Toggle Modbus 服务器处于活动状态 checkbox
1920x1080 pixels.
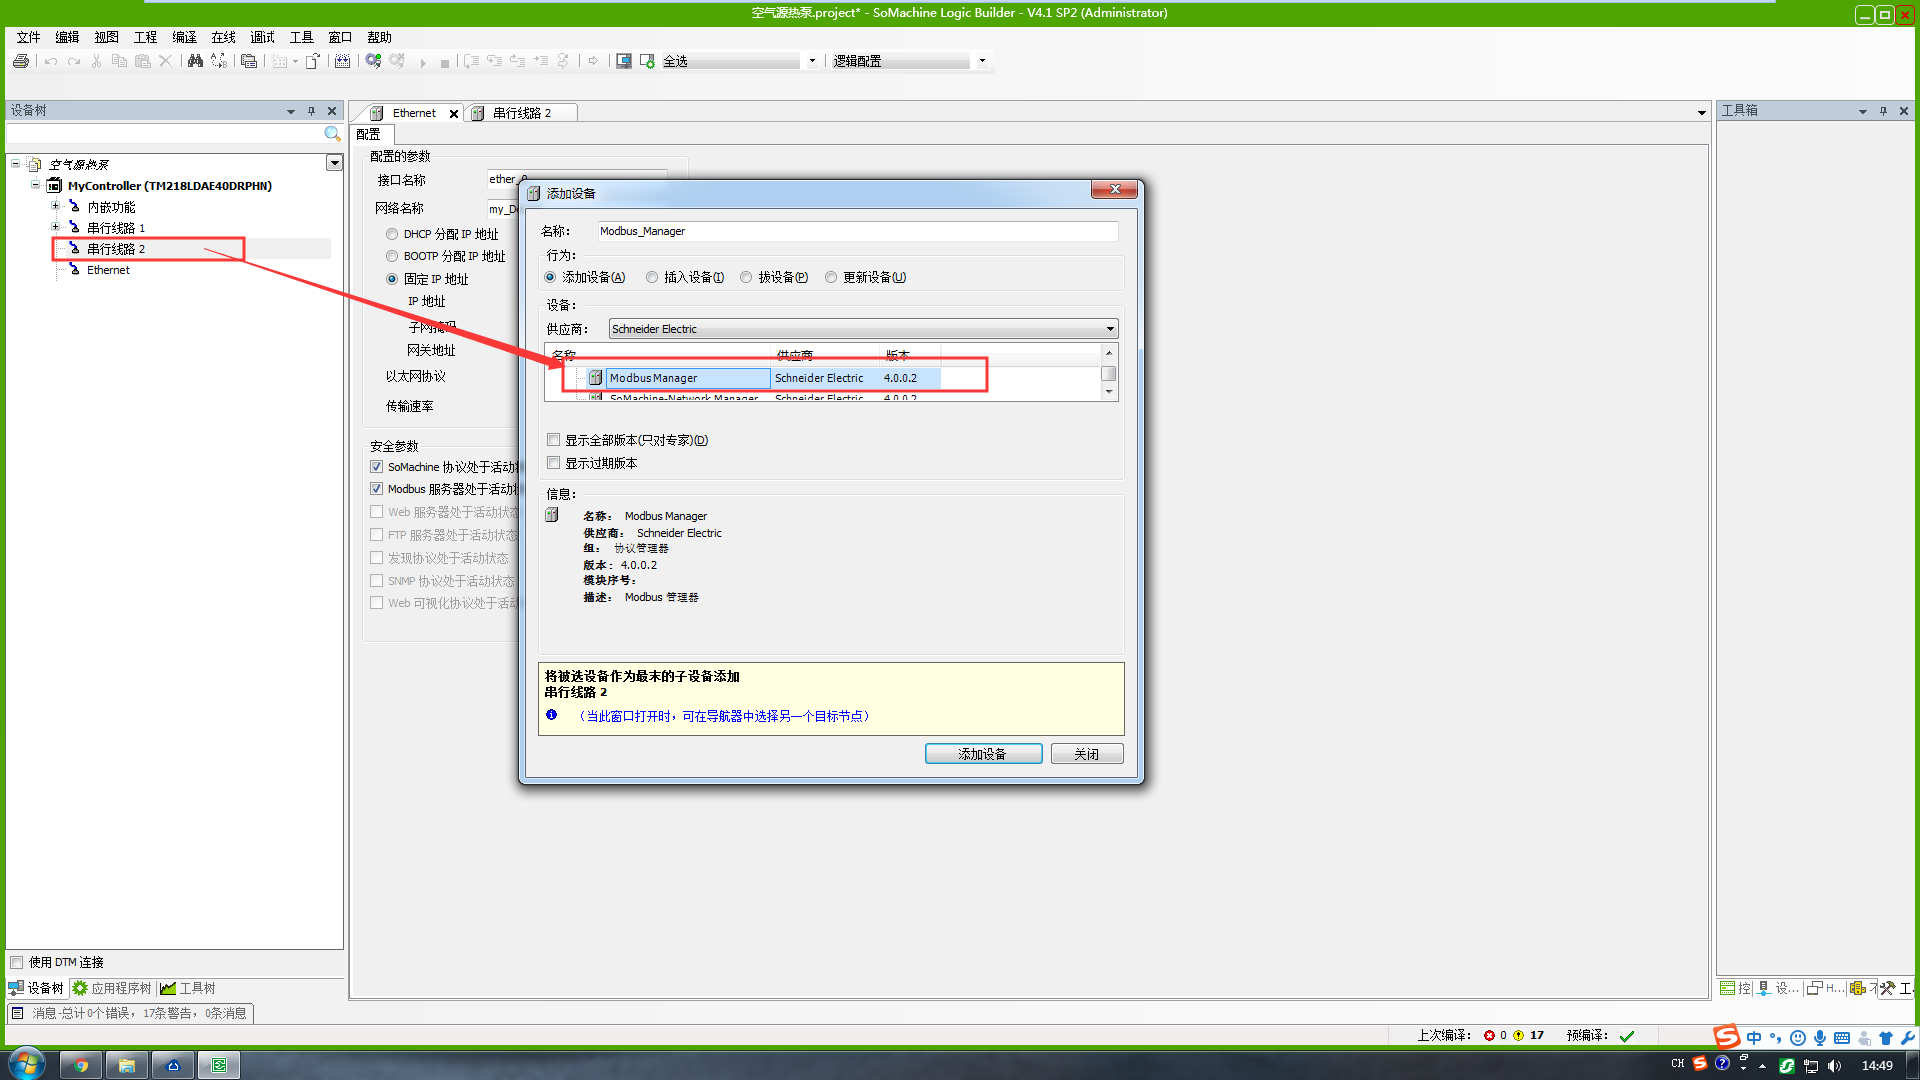point(377,489)
